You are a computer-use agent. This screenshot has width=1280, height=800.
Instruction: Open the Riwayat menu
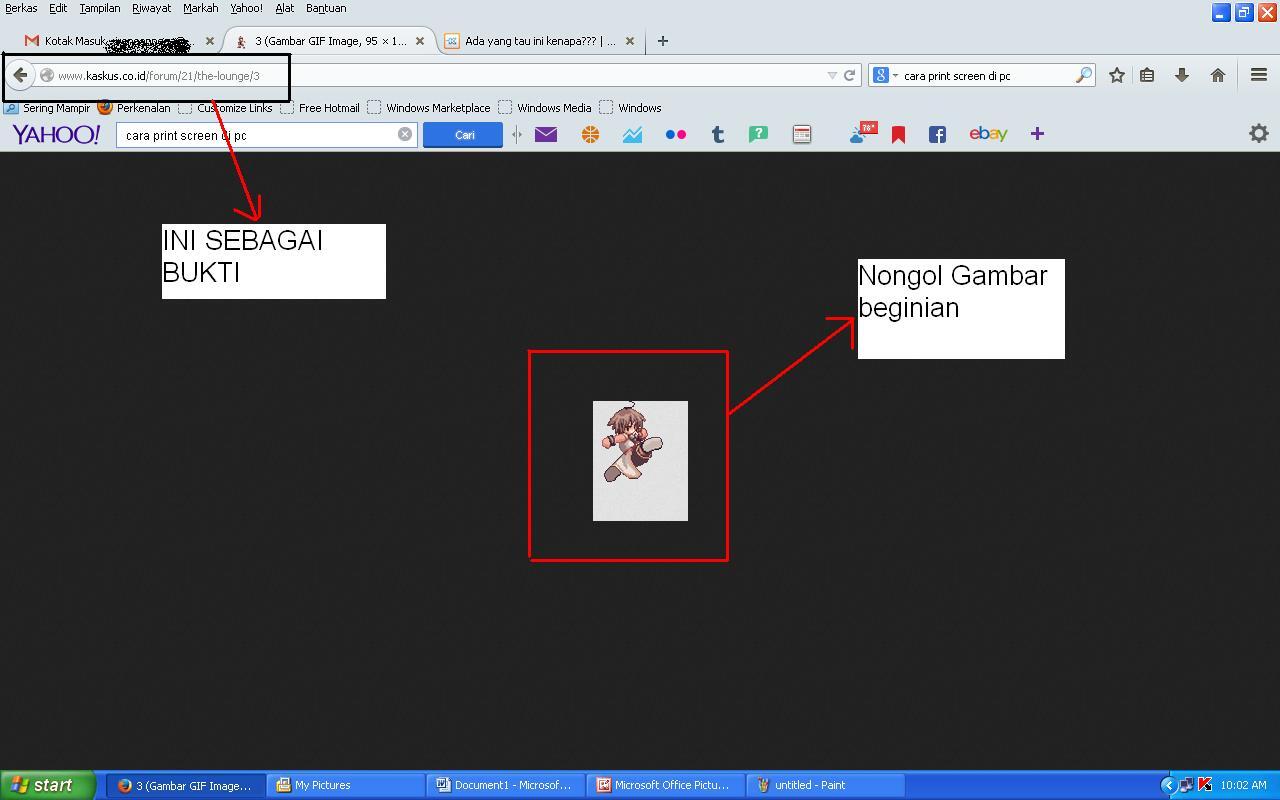pos(152,8)
